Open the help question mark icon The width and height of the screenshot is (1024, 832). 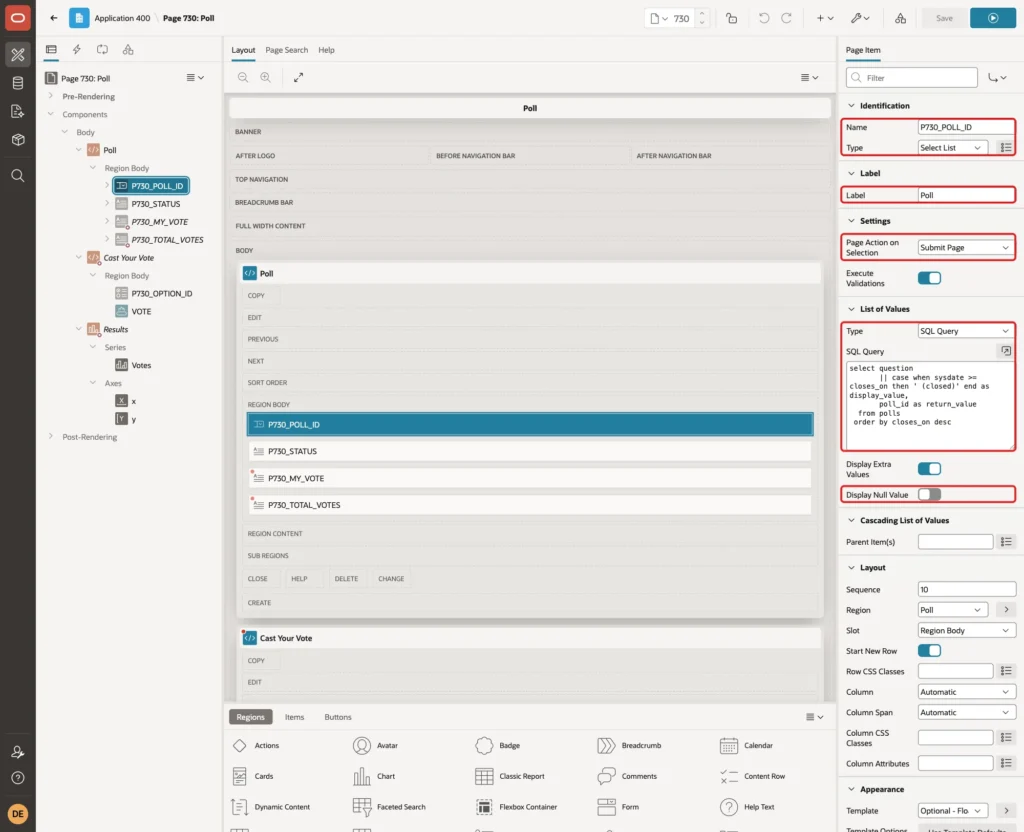pos(18,778)
